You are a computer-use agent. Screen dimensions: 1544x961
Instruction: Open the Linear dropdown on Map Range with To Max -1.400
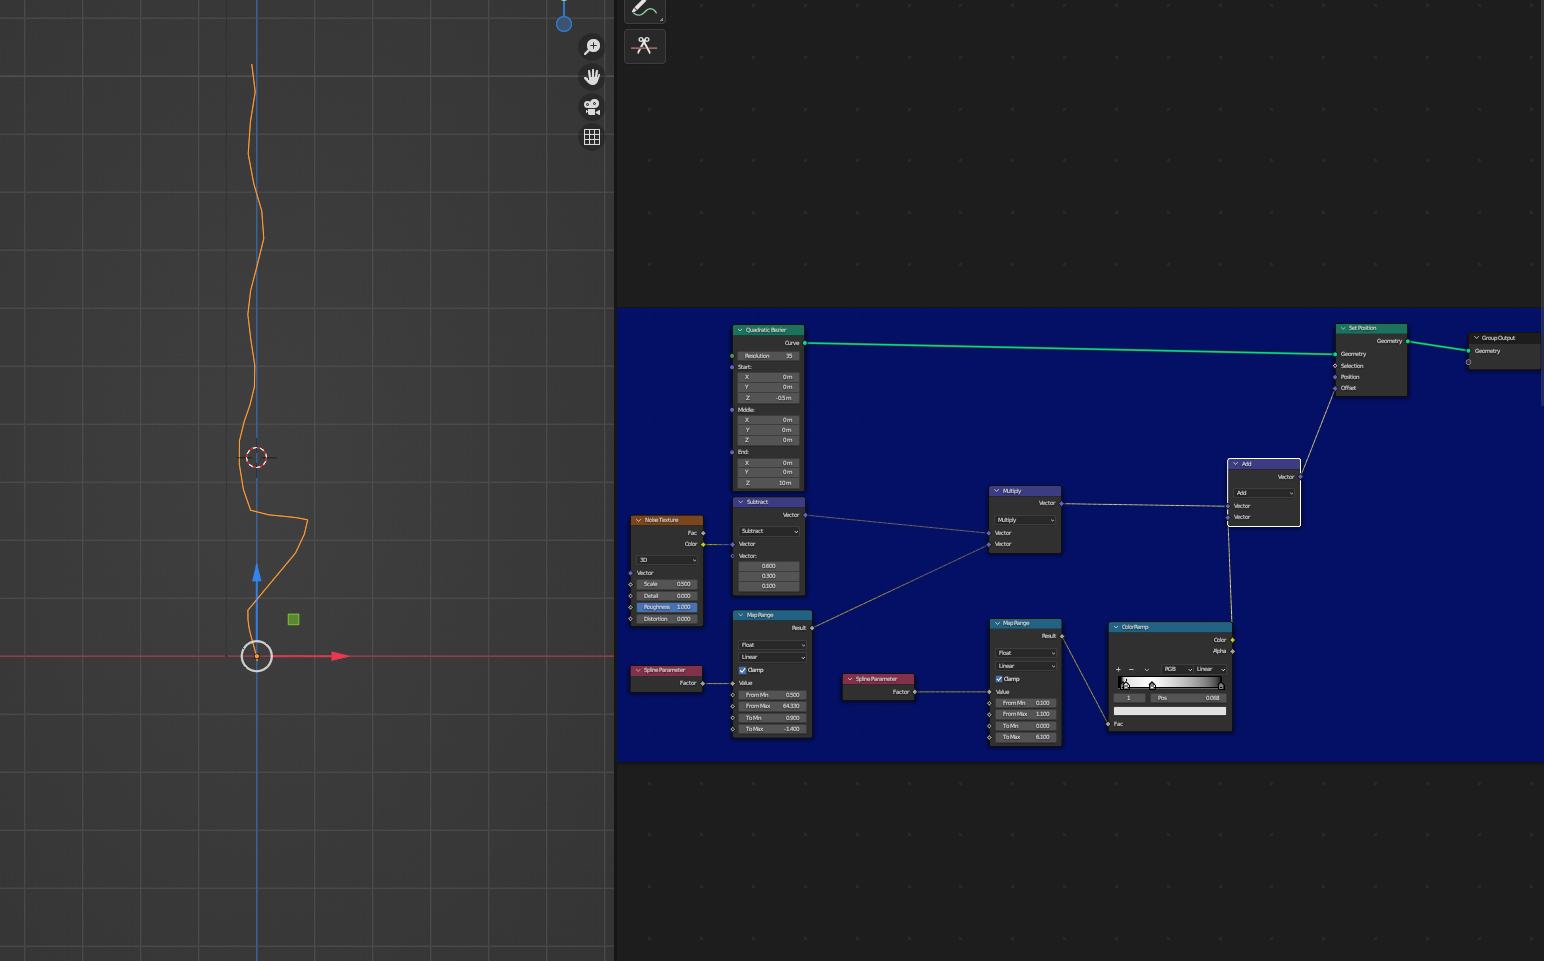(x=772, y=657)
